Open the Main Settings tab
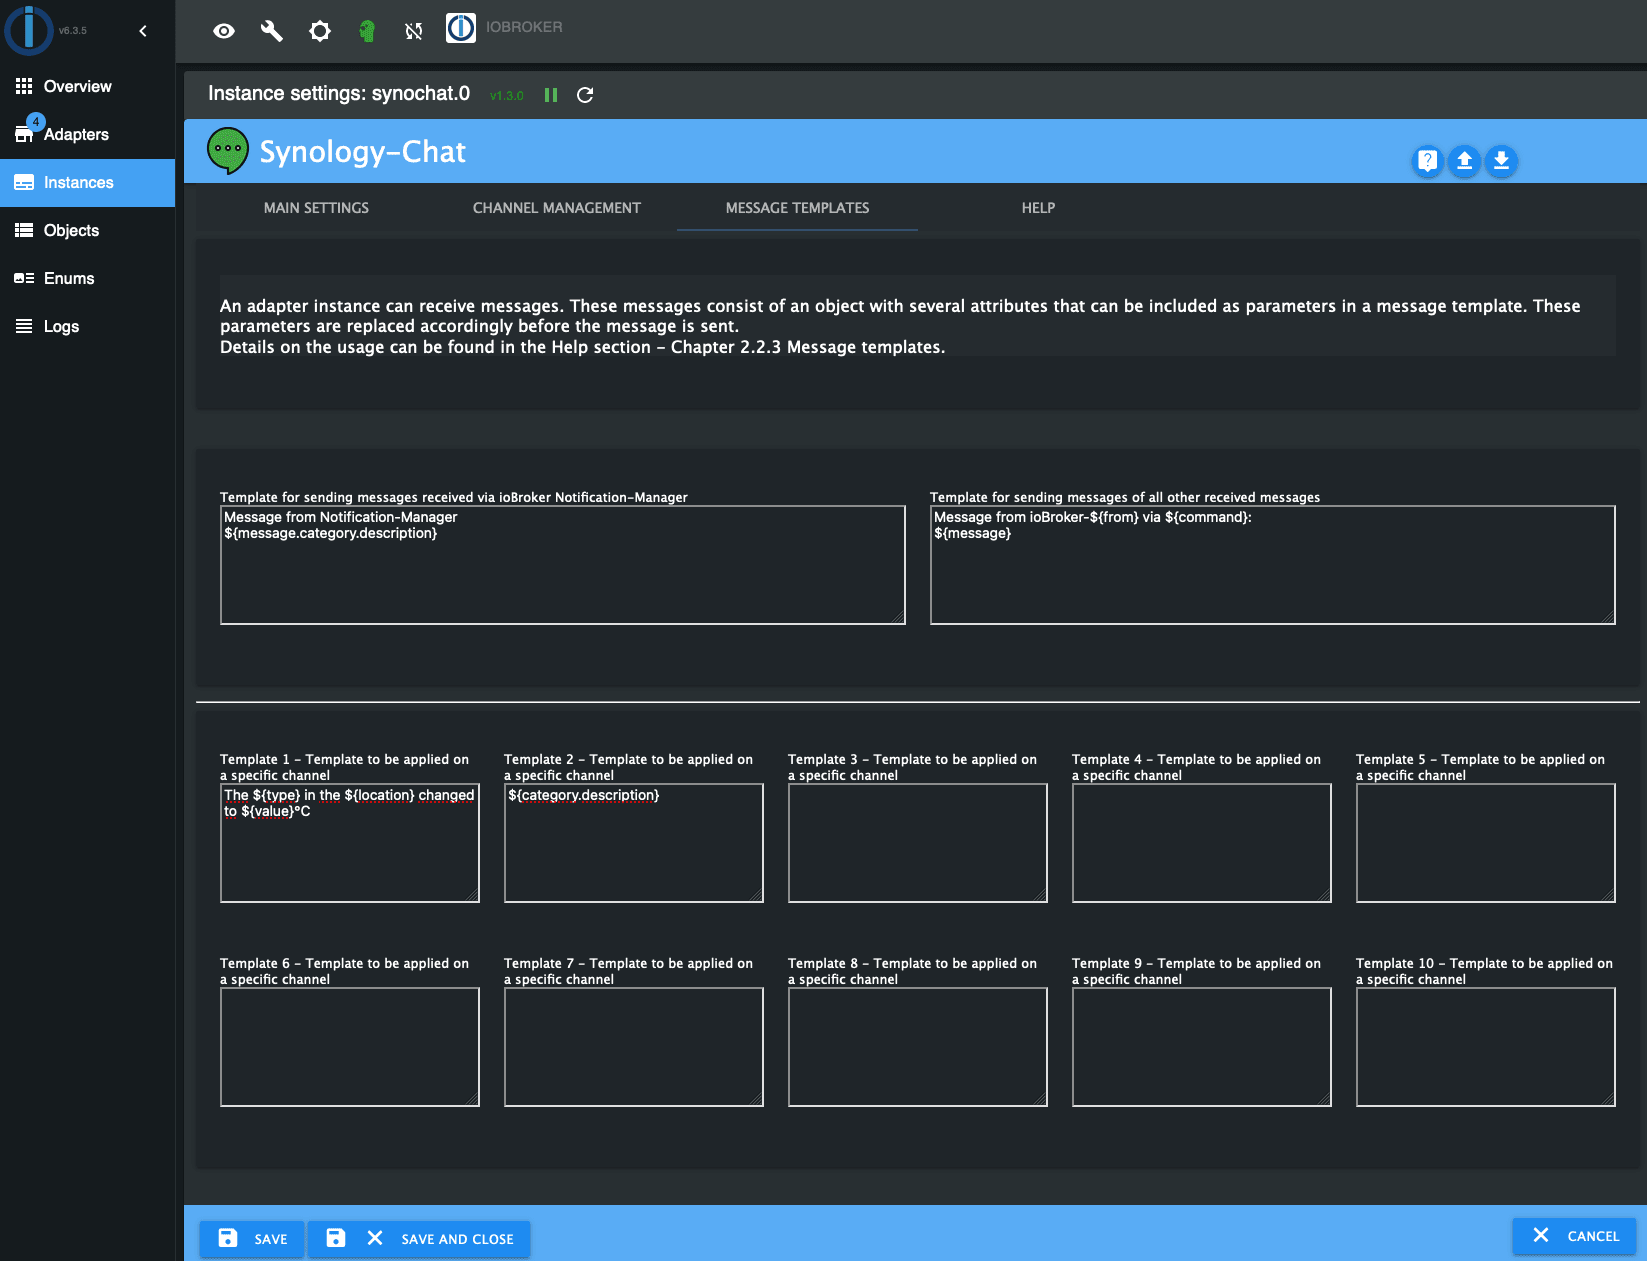The image size is (1647, 1261). point(316,208)
